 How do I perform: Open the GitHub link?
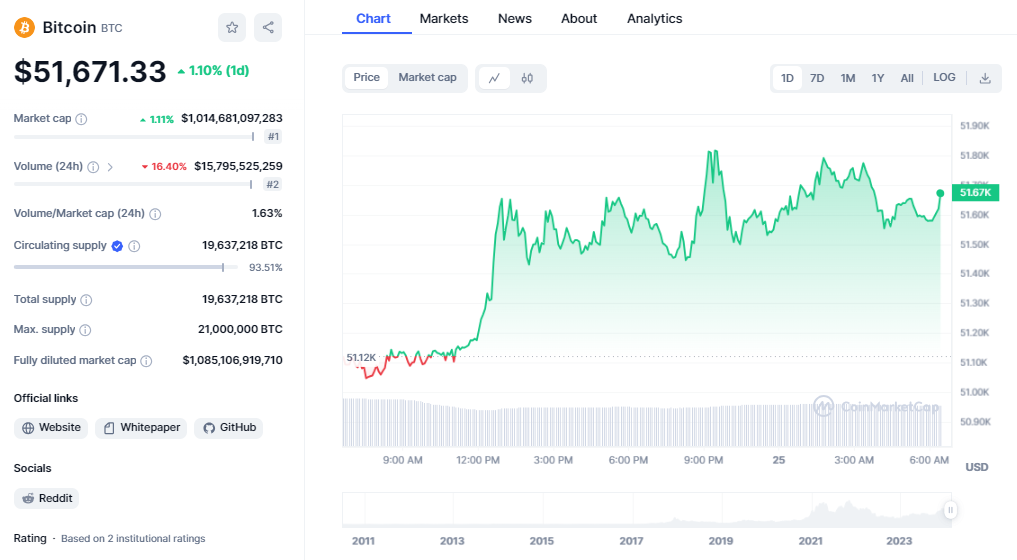click(229, 428)
